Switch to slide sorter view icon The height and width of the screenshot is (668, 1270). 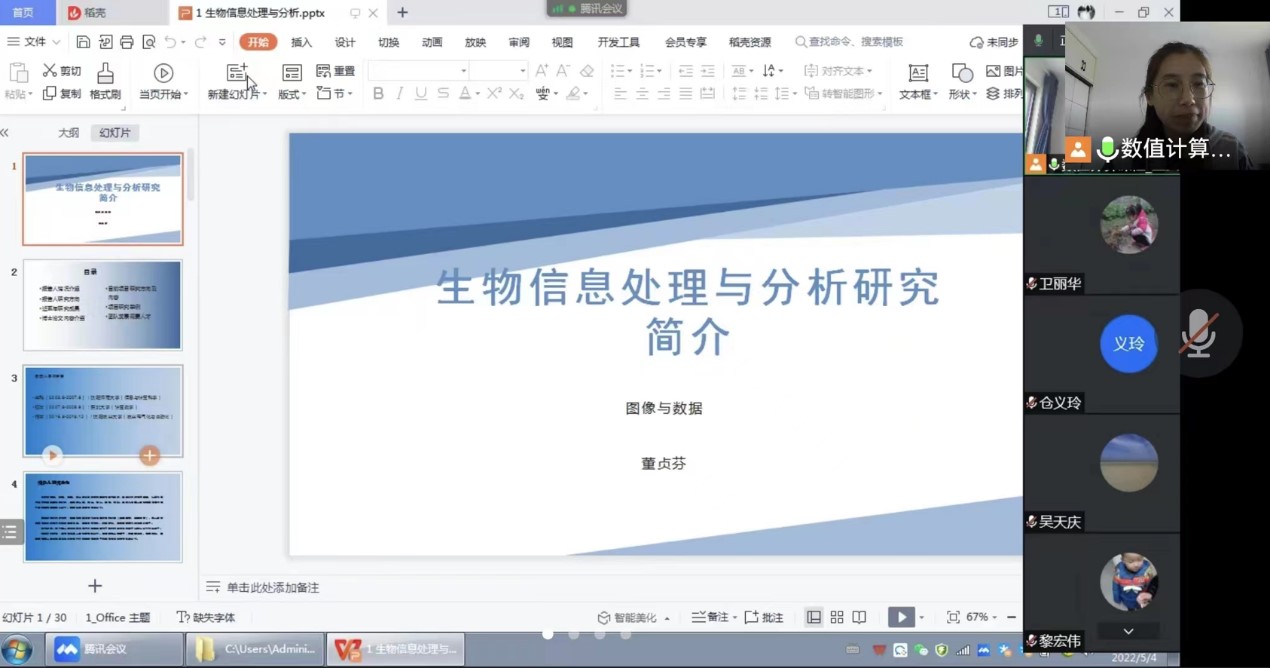click(837, 617)
